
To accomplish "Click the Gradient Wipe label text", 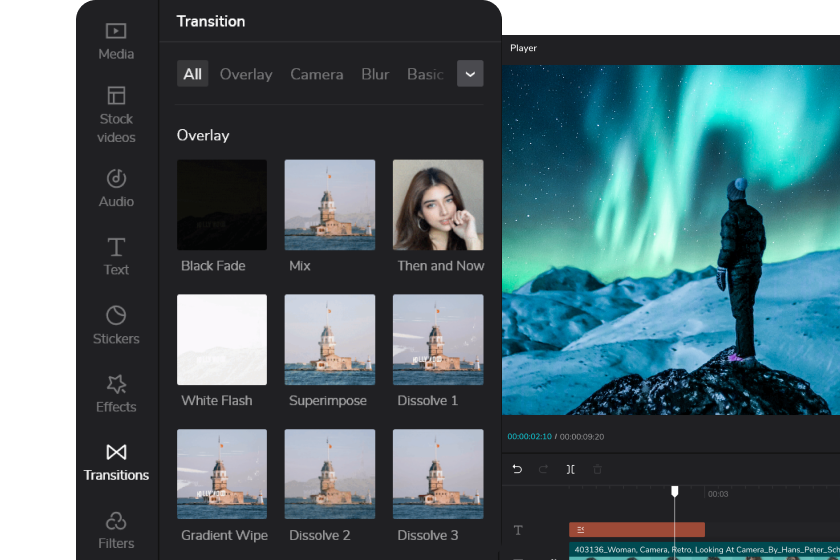I will tap(224, 535).
